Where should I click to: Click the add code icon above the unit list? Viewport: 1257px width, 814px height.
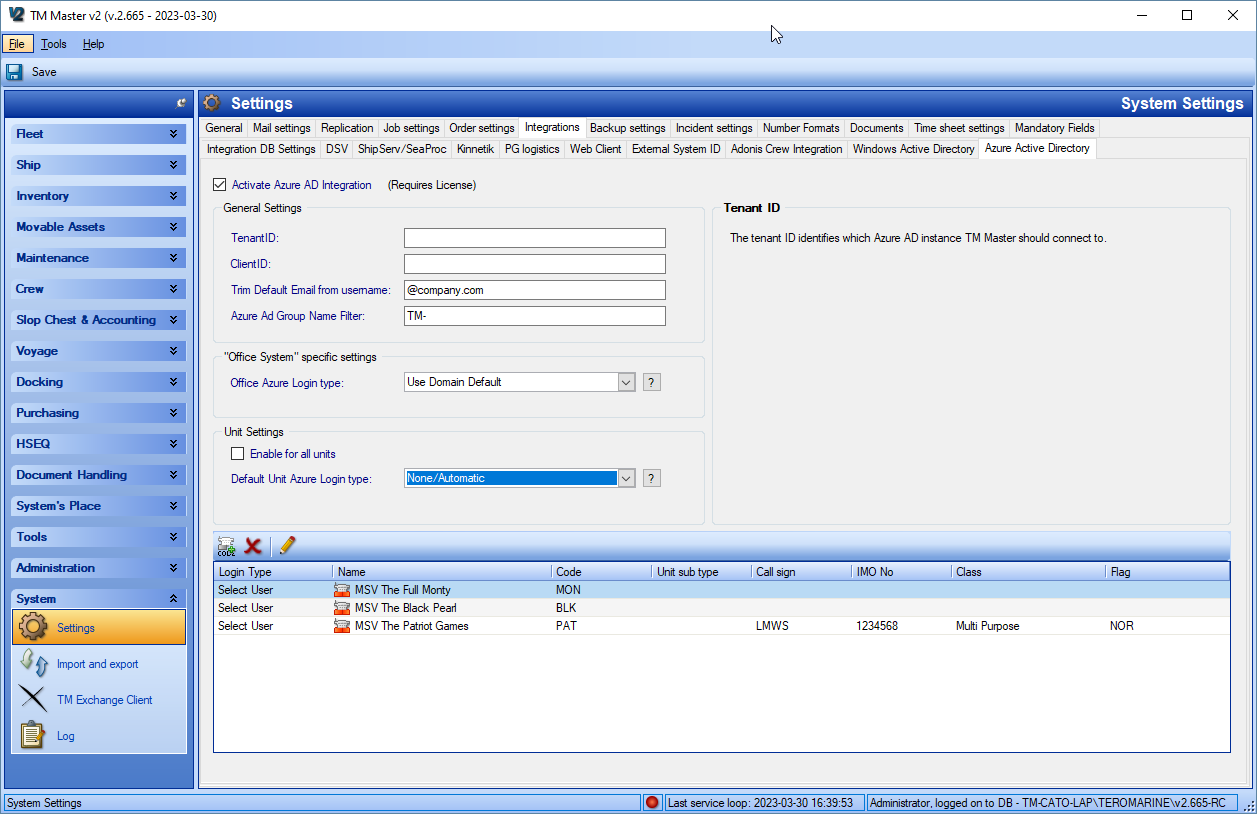pyautogui.click(x=226, y=546)
